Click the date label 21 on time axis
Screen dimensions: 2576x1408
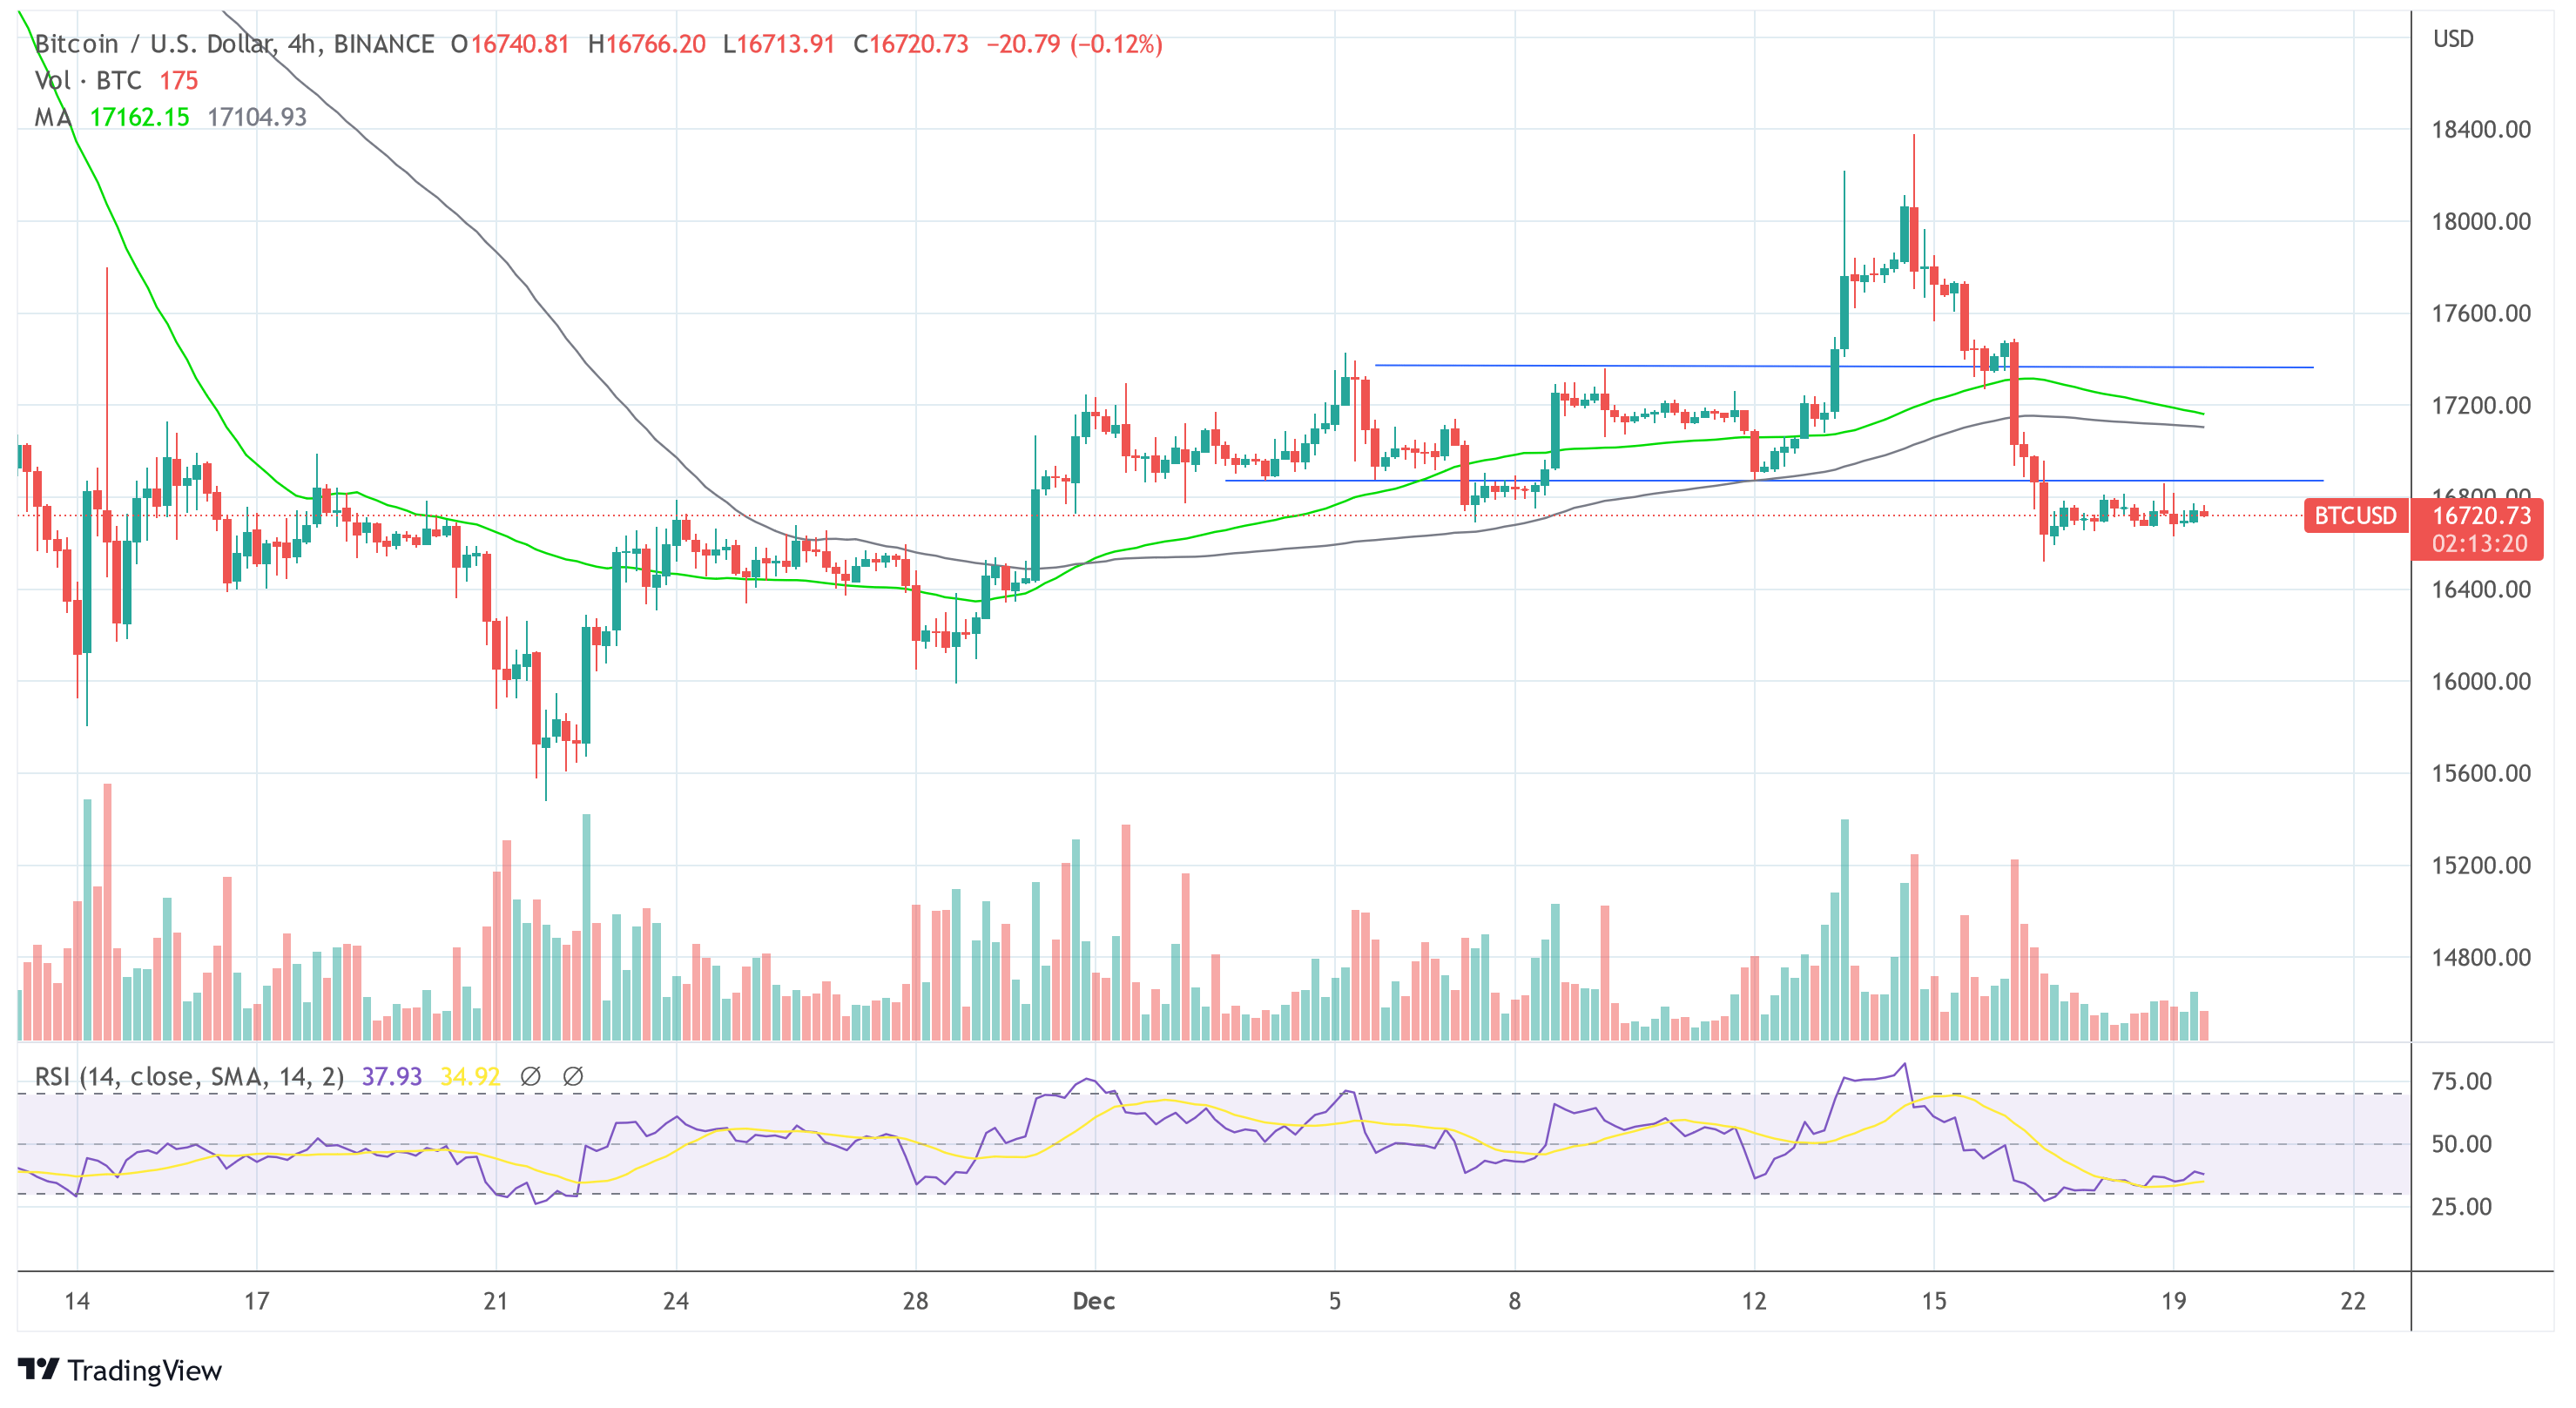click(x=496, y=1301)
